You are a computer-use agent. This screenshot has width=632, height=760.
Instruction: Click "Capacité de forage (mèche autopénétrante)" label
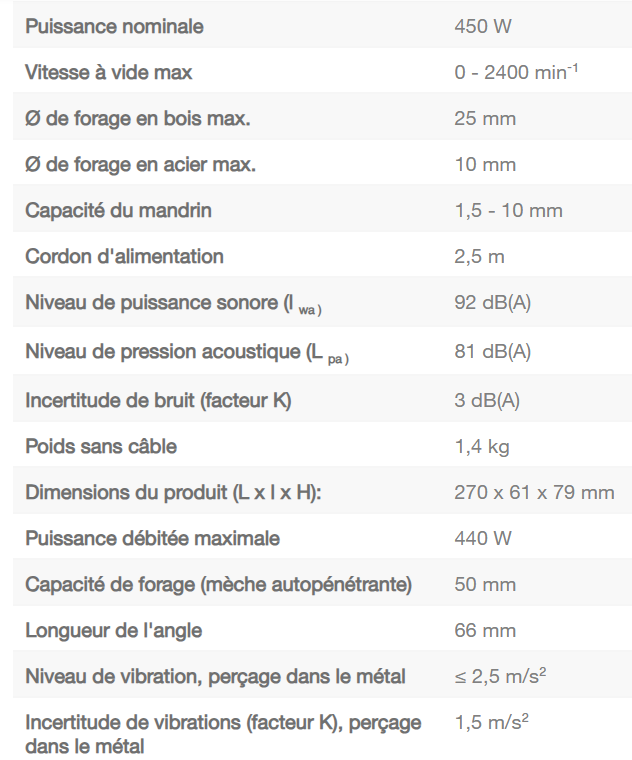(x=219, y=585)
